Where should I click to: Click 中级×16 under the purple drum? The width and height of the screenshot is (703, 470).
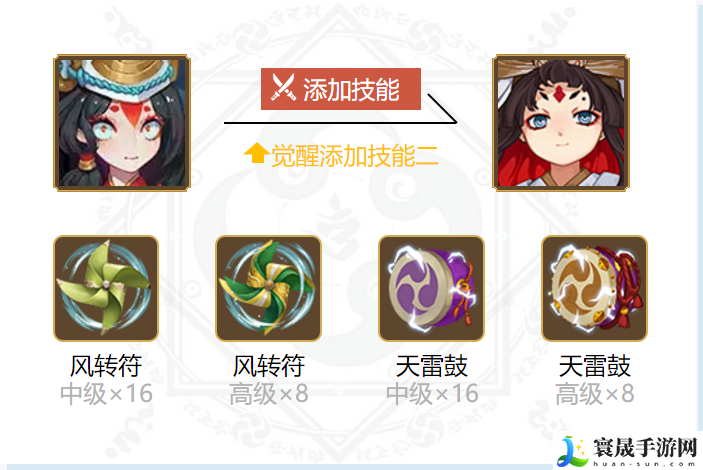pos(432,394)
